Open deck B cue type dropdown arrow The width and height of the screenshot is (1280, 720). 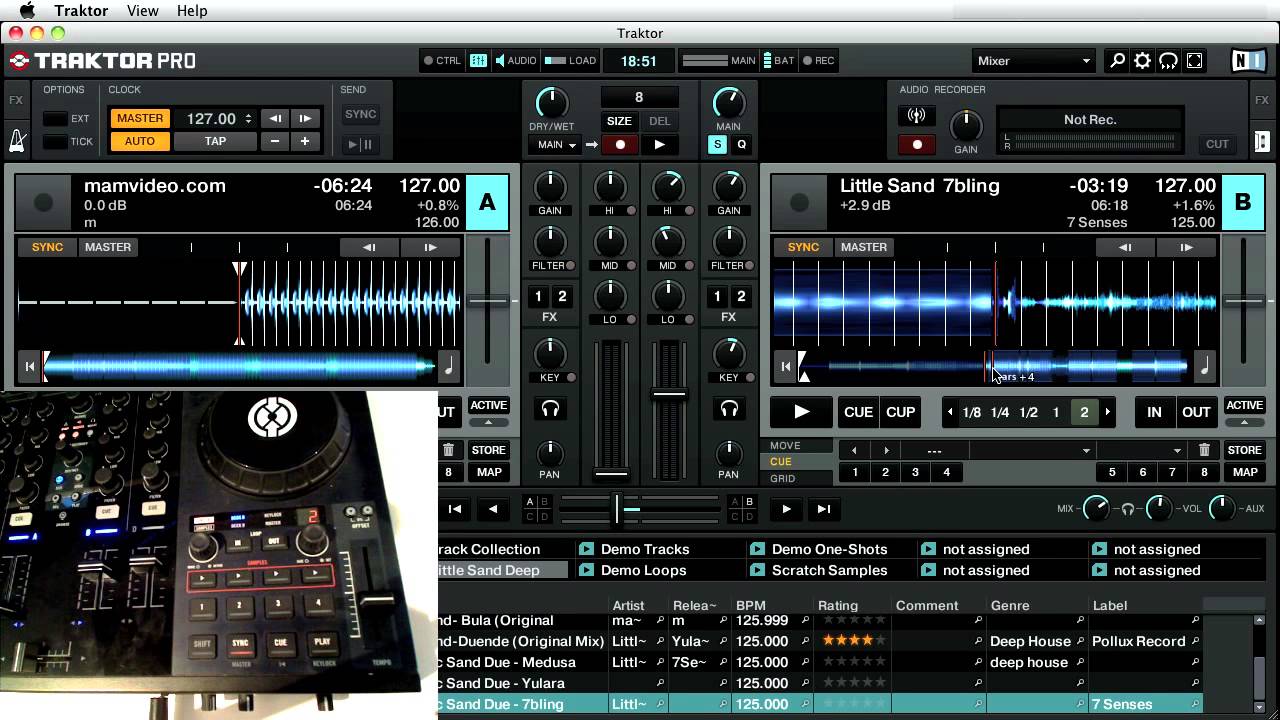pos(1178,450)
